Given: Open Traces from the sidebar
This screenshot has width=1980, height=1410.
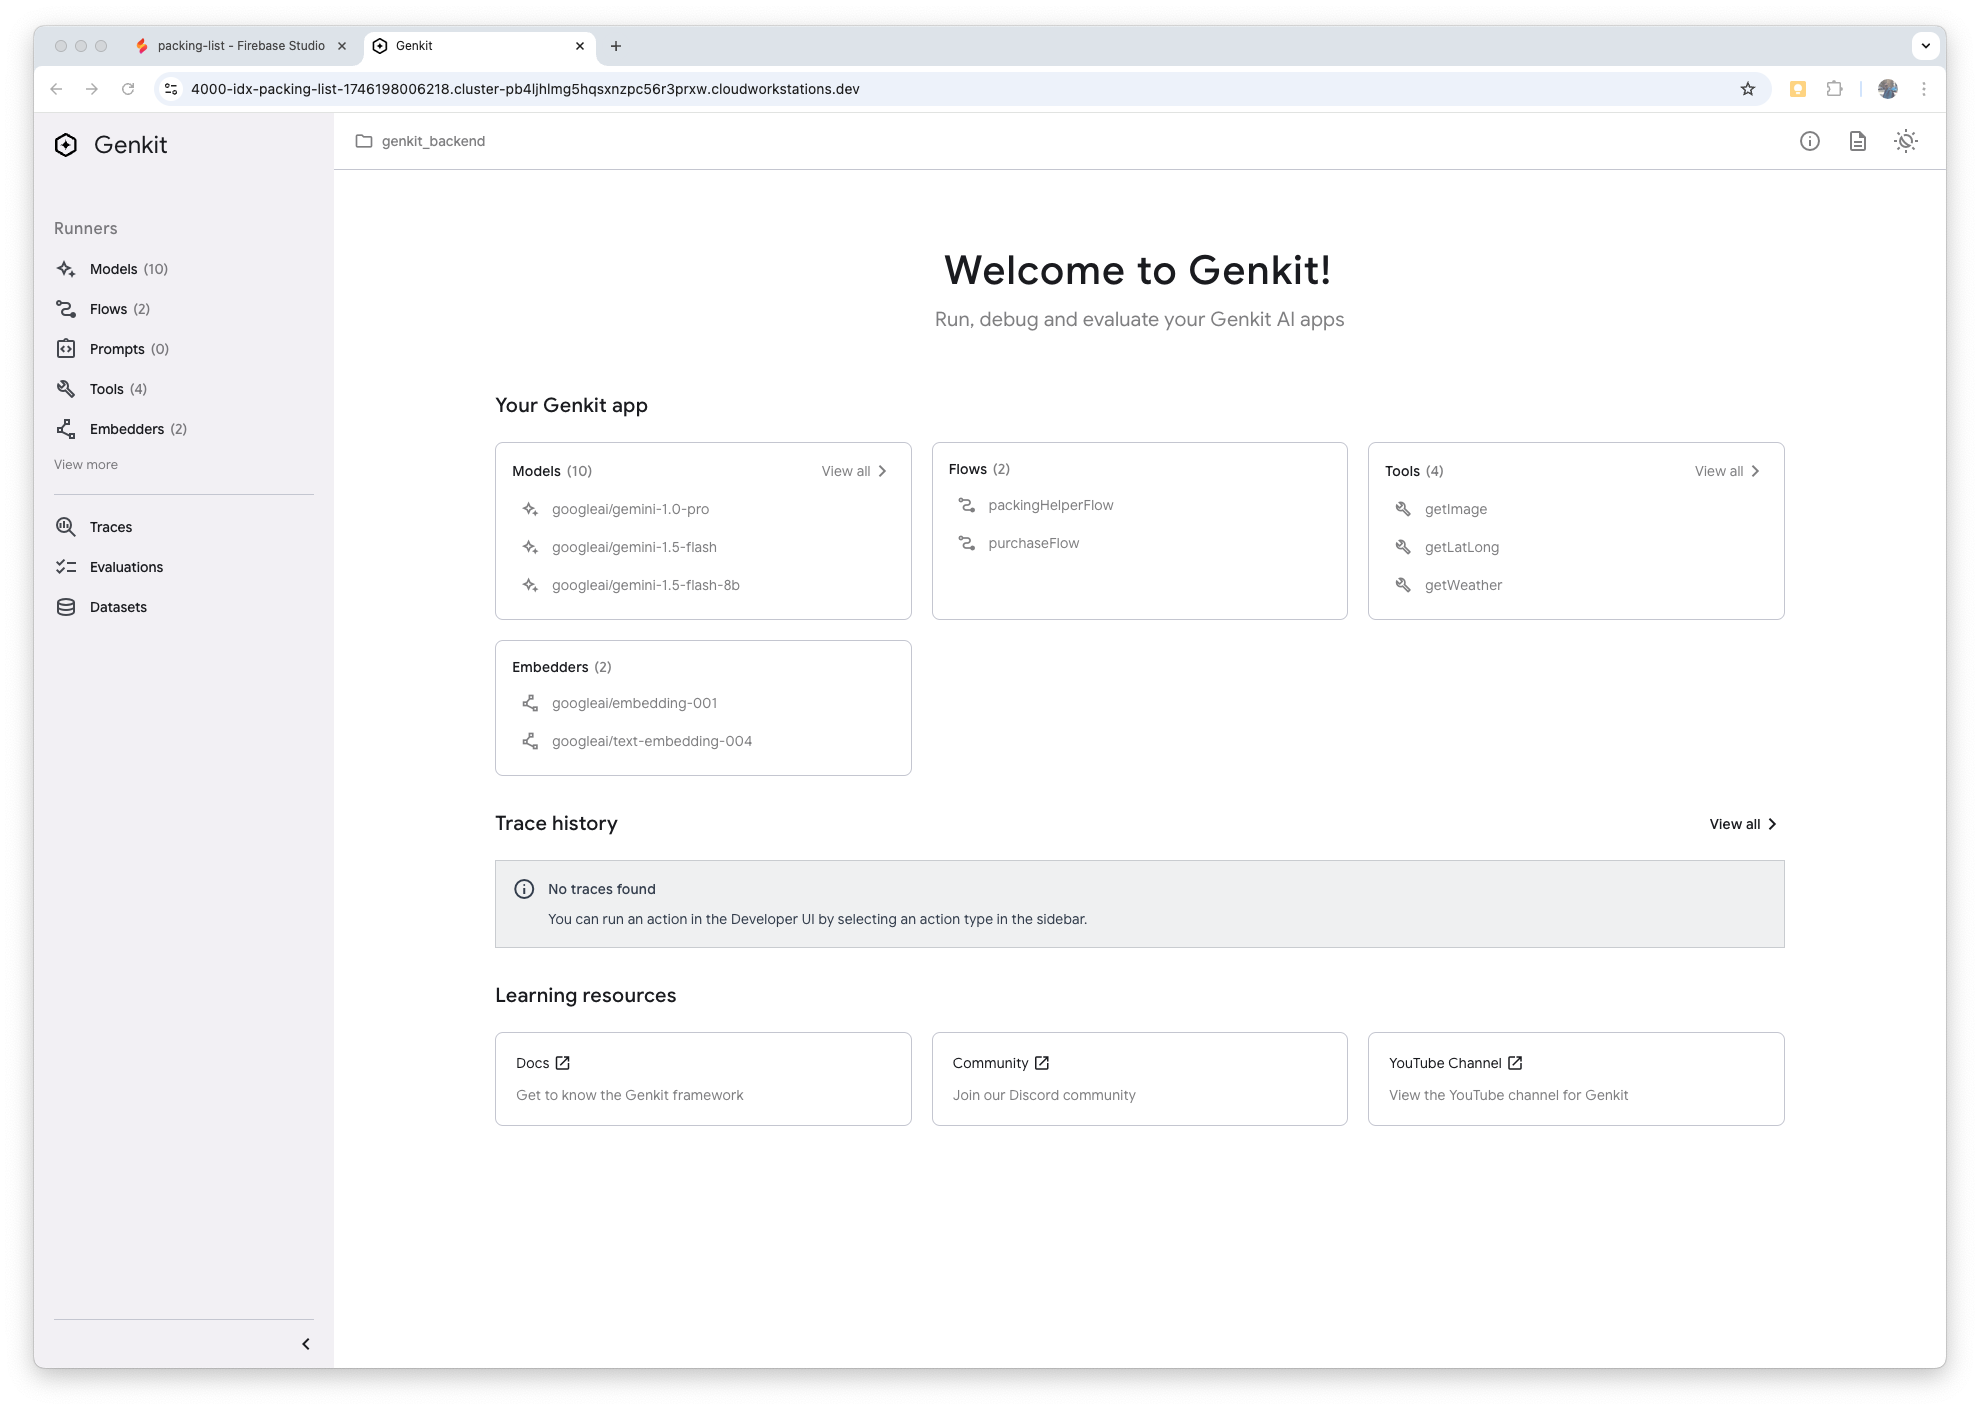Looking at the screenshot, I should pyautogui.click(x=111, y=527).
